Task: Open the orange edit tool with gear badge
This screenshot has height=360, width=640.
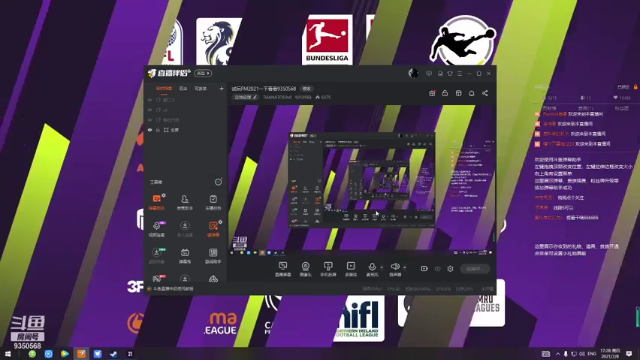Action: pyautogui.click(x=213, y=229)
